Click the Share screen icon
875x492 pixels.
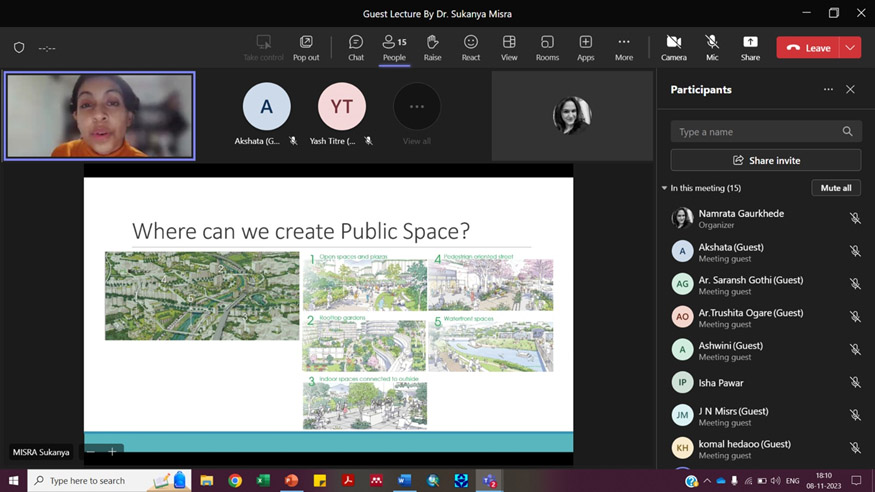(750, 47)
